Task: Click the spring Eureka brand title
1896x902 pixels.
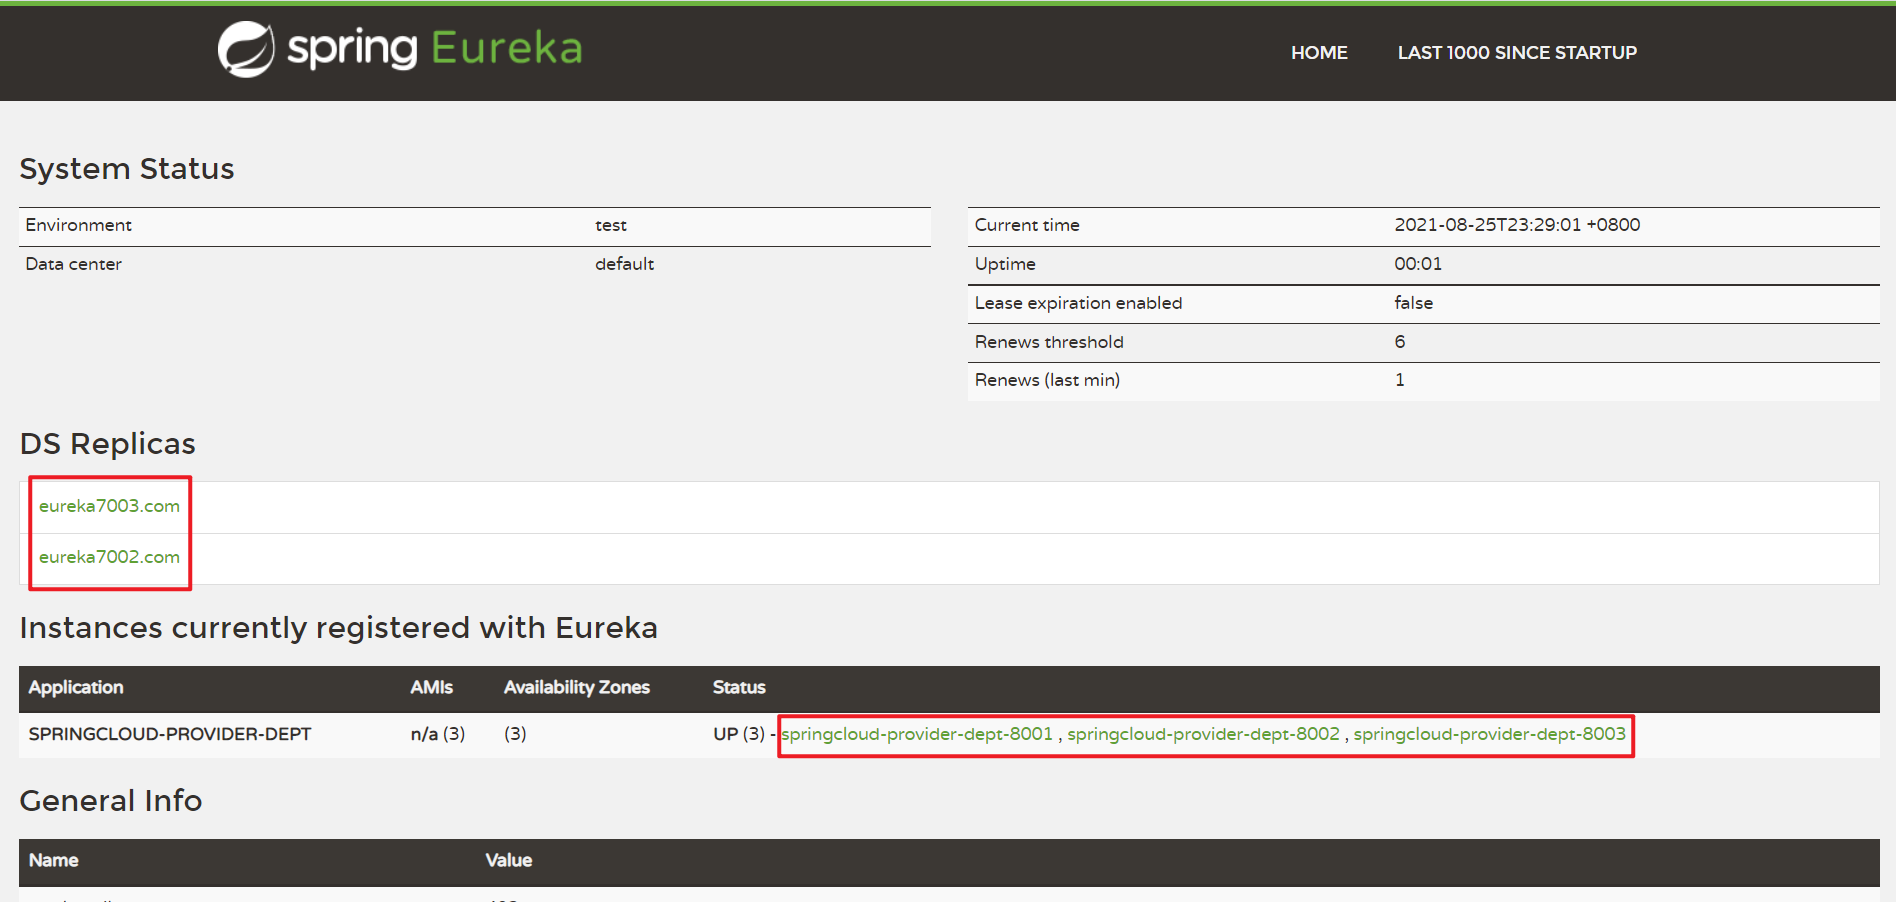Action: click(x=435, y=48)
